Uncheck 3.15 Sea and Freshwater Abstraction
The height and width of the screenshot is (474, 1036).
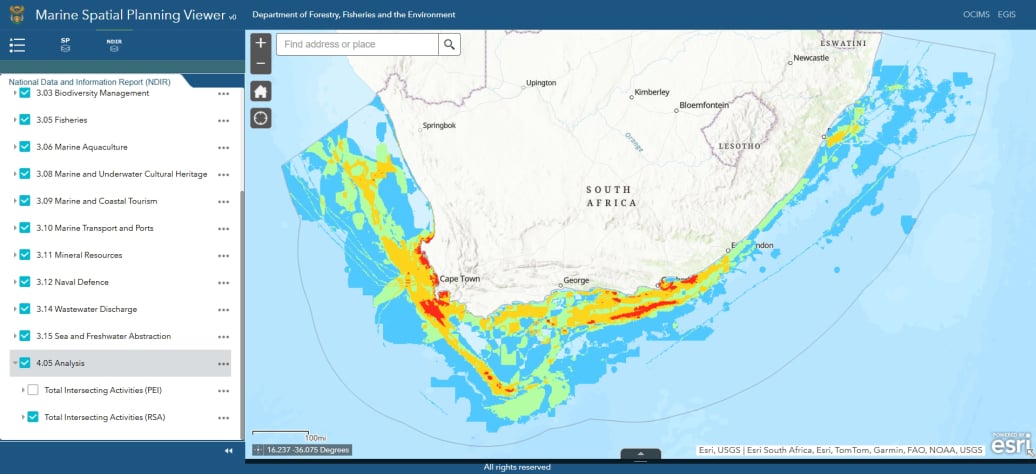click(x=25, y=336)
